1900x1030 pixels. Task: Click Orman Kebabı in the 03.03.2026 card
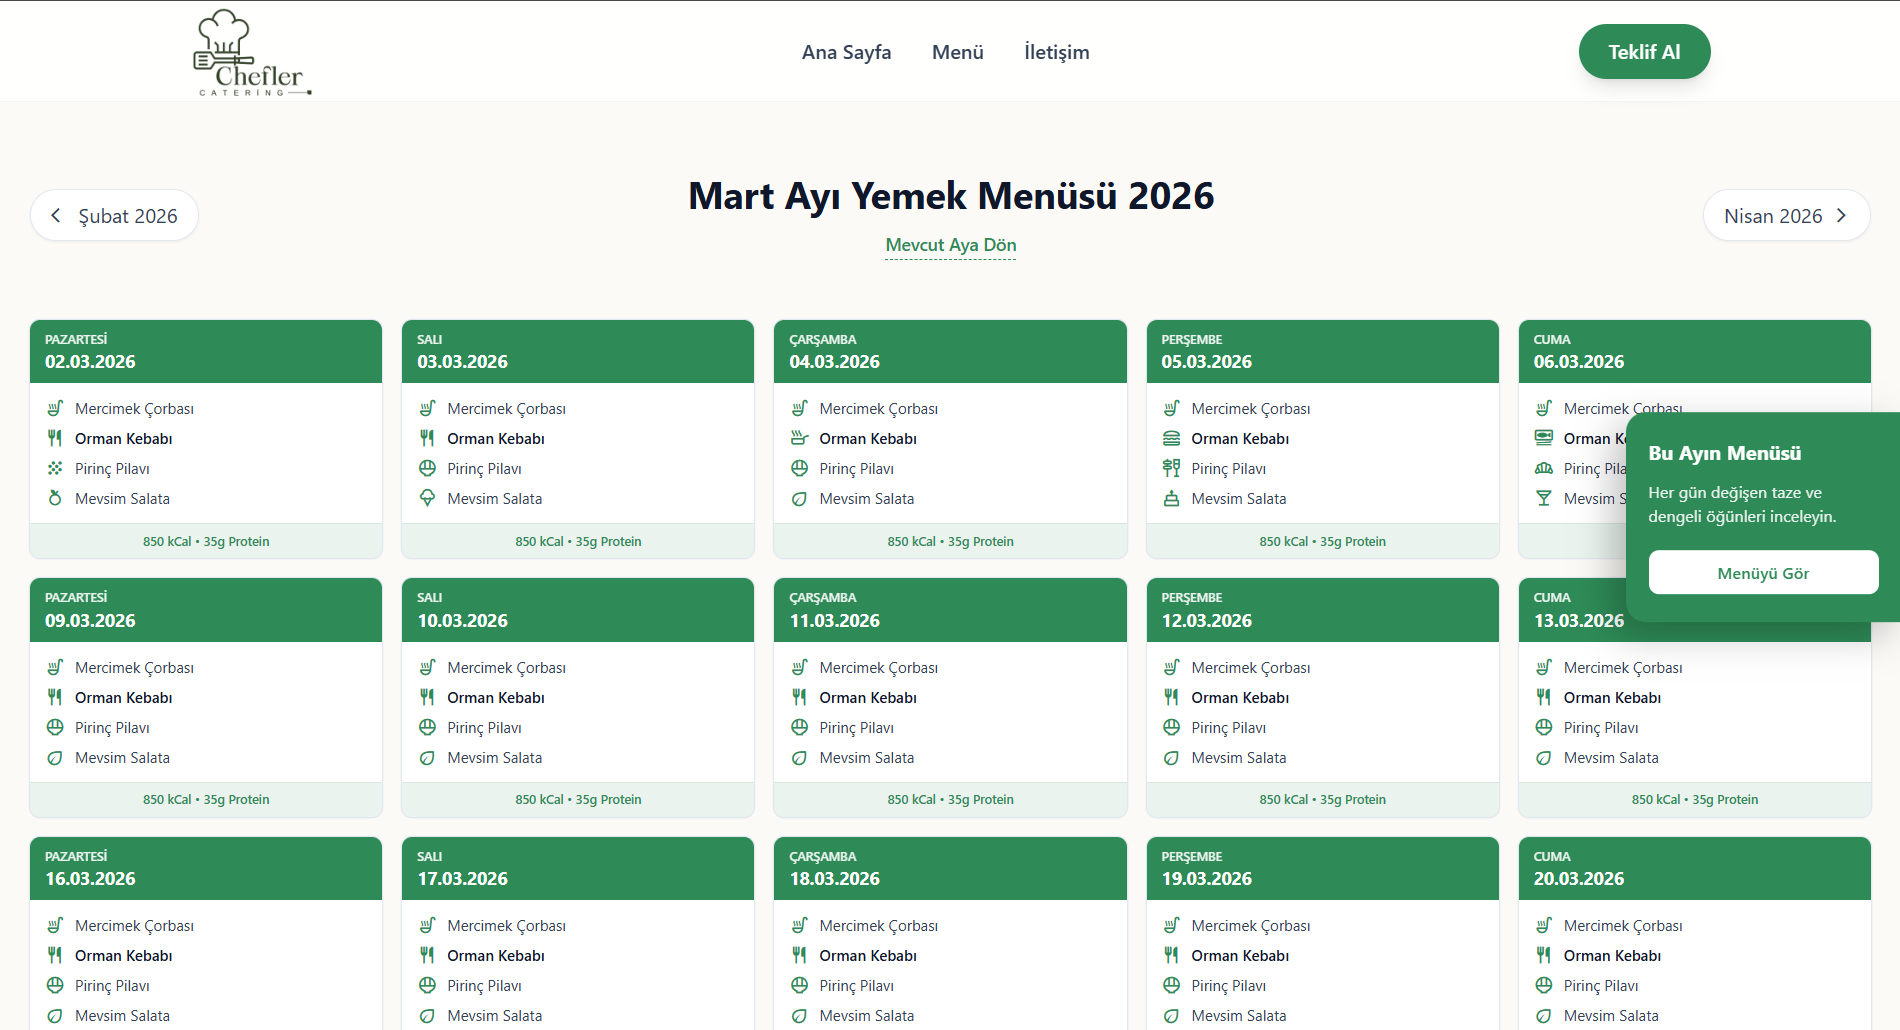coord(496,438)
